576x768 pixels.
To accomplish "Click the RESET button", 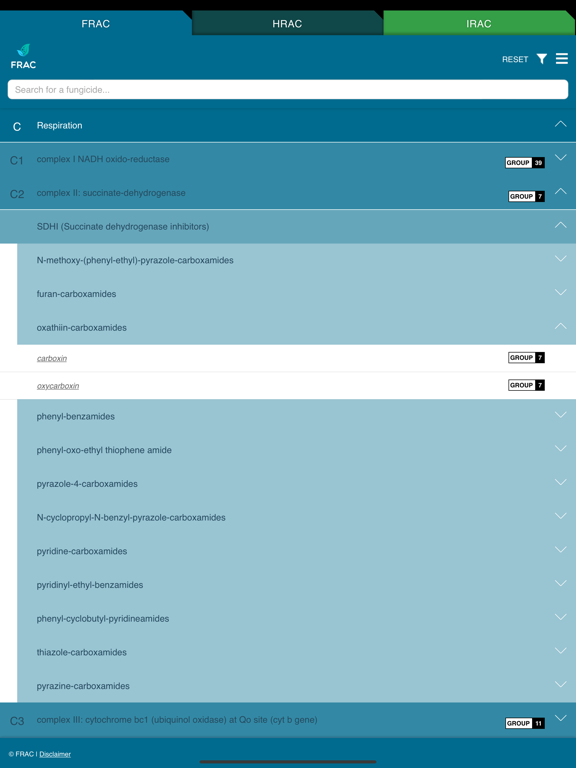I will [x=515, y=59].
